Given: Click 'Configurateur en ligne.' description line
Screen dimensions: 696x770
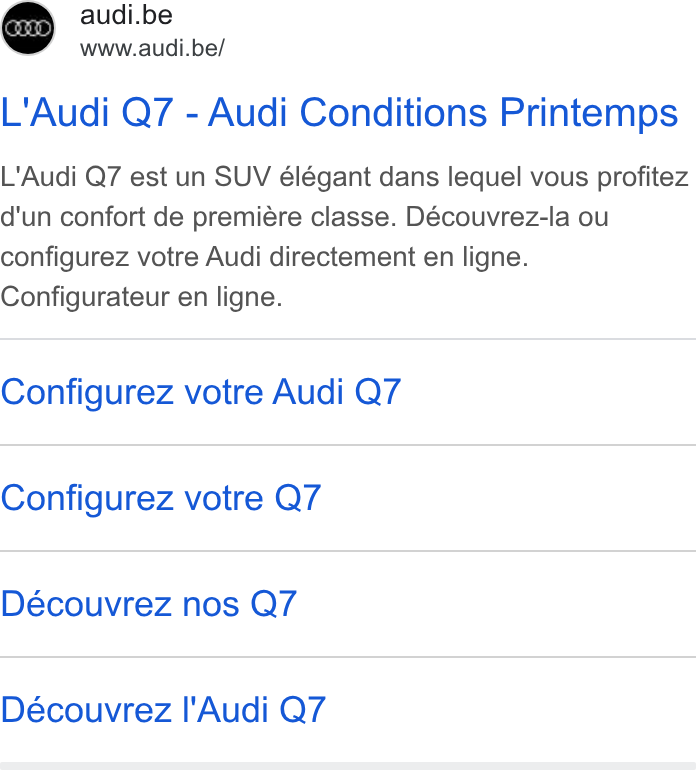Looking at the screenshot, I should click(x=141, y=297).
